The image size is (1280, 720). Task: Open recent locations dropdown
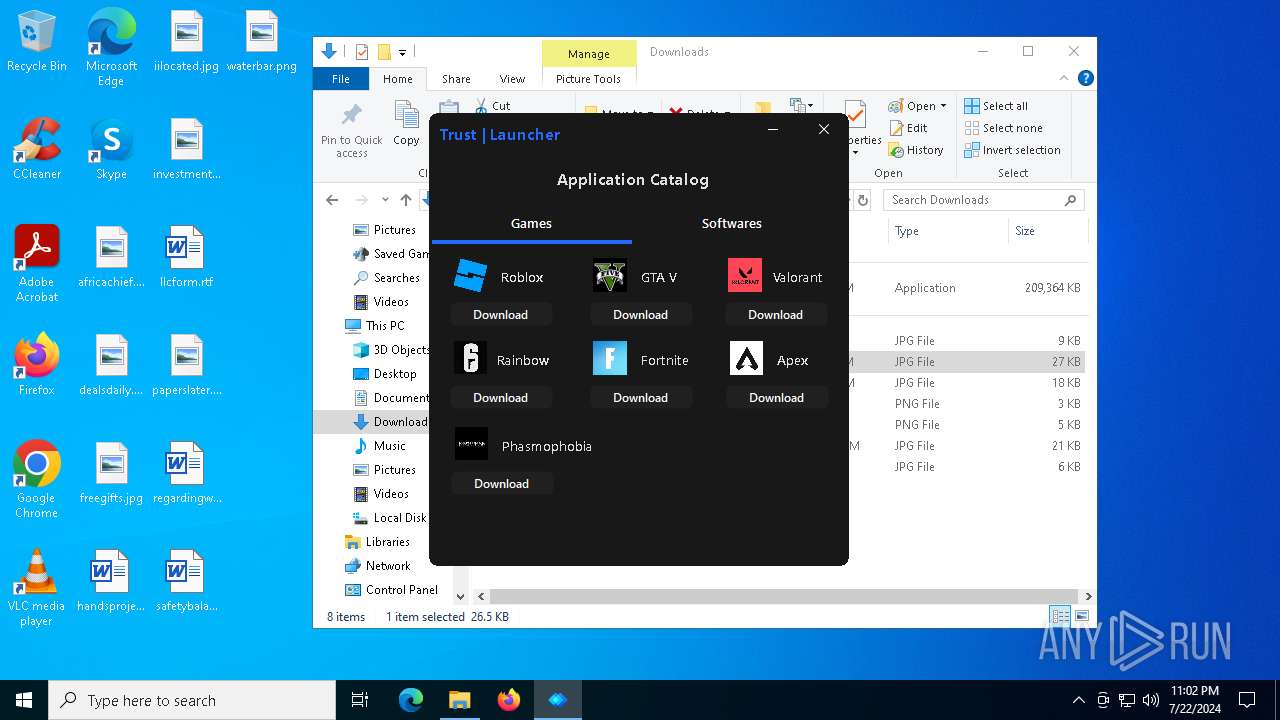[x=385, y=200]
